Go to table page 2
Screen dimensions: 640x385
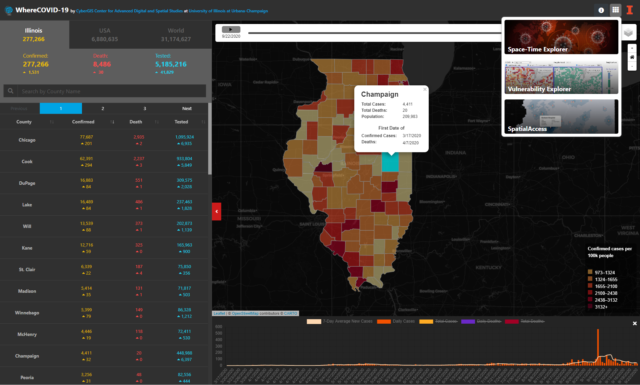coord(103,108)
